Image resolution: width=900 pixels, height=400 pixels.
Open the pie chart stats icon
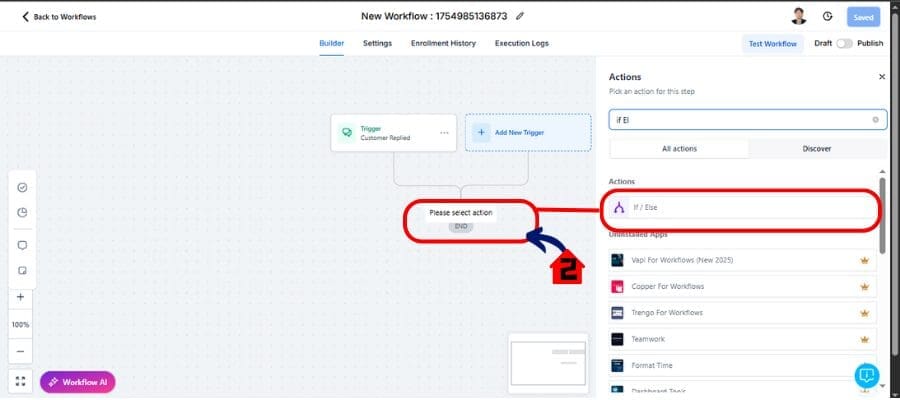click(22, 212)
